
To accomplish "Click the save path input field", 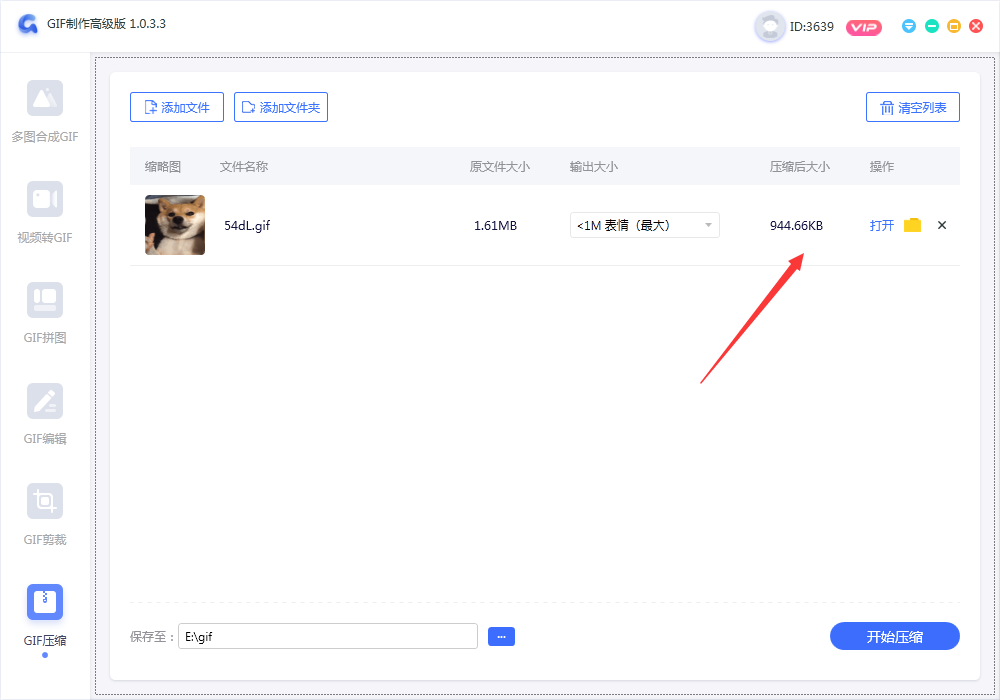I will (x=327, y=636).
